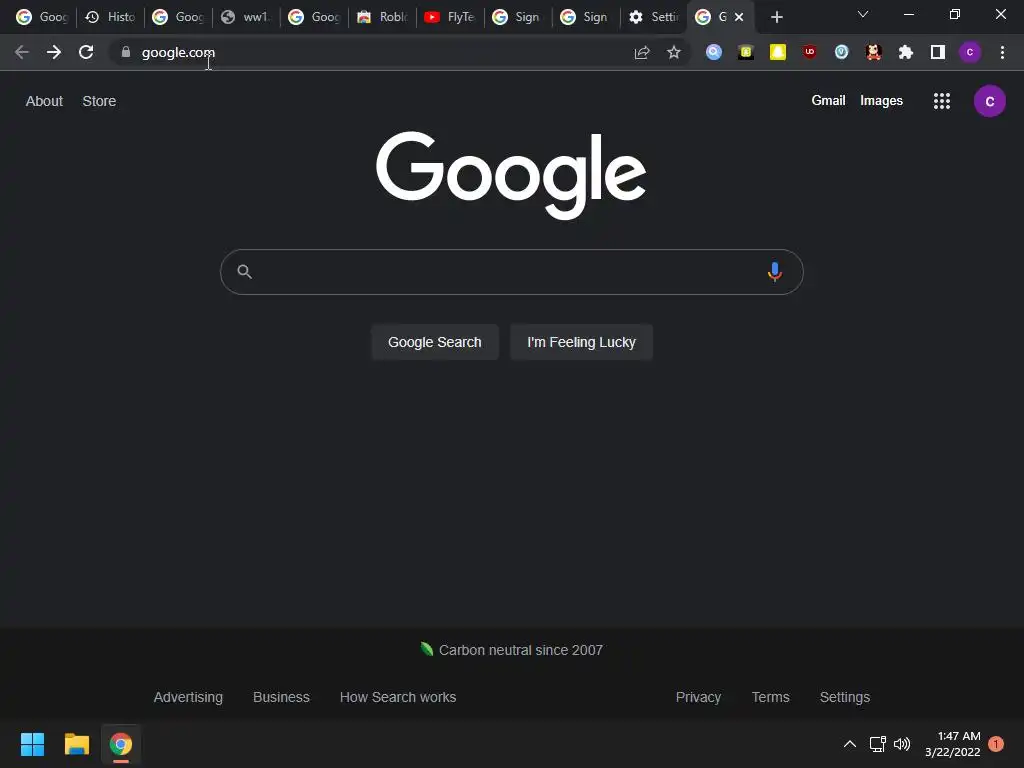Screen dimensions: 1024x768
Task: Switch to the Settings tab
Action: [x=654, y=17]
